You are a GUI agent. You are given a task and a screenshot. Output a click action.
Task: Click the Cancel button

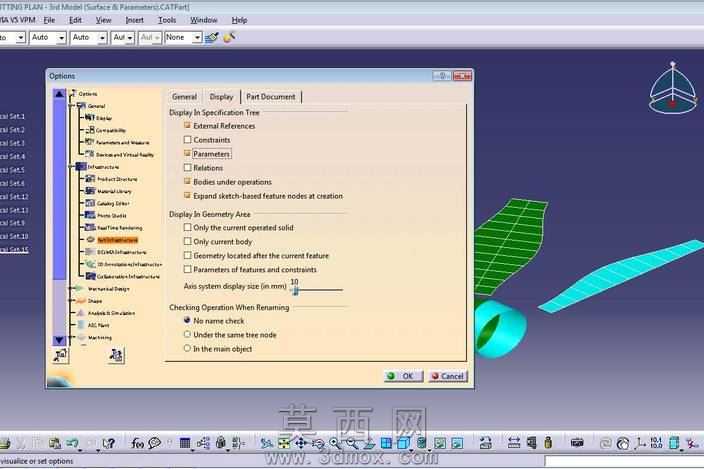click(448, 376)
